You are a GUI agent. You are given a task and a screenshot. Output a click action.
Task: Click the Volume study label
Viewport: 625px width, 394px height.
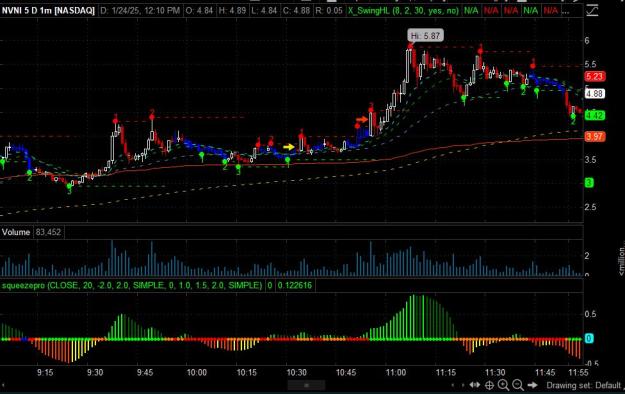16,232
